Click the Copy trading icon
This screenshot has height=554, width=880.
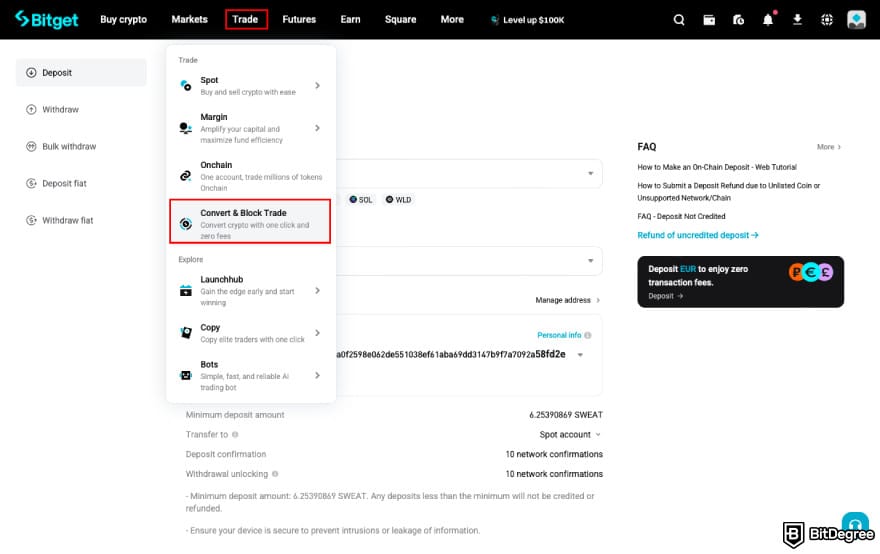tap(186, 332)
